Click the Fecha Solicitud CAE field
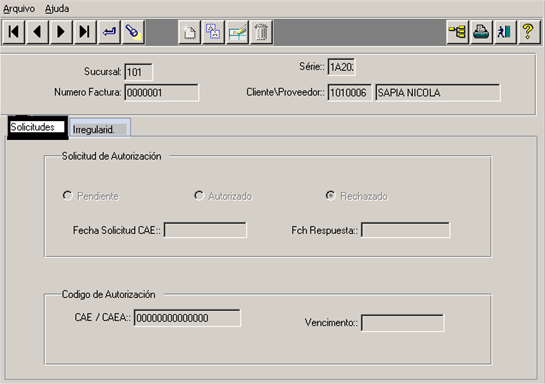This screenshot has height=384, width=545. [x=205, y=230]
